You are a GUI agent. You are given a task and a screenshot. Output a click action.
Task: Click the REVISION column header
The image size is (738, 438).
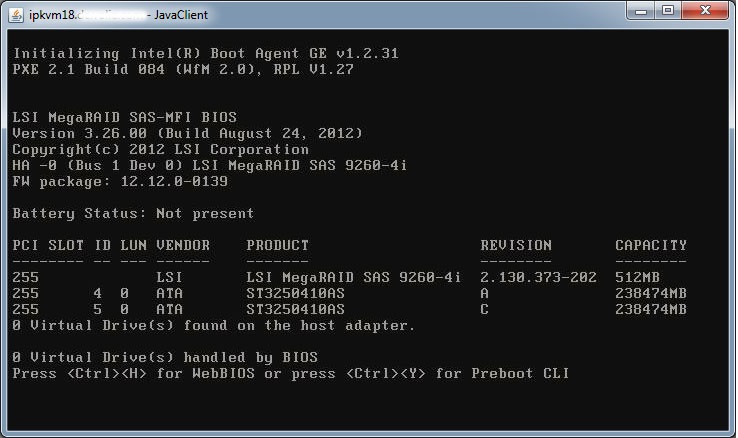pos(516,245)
